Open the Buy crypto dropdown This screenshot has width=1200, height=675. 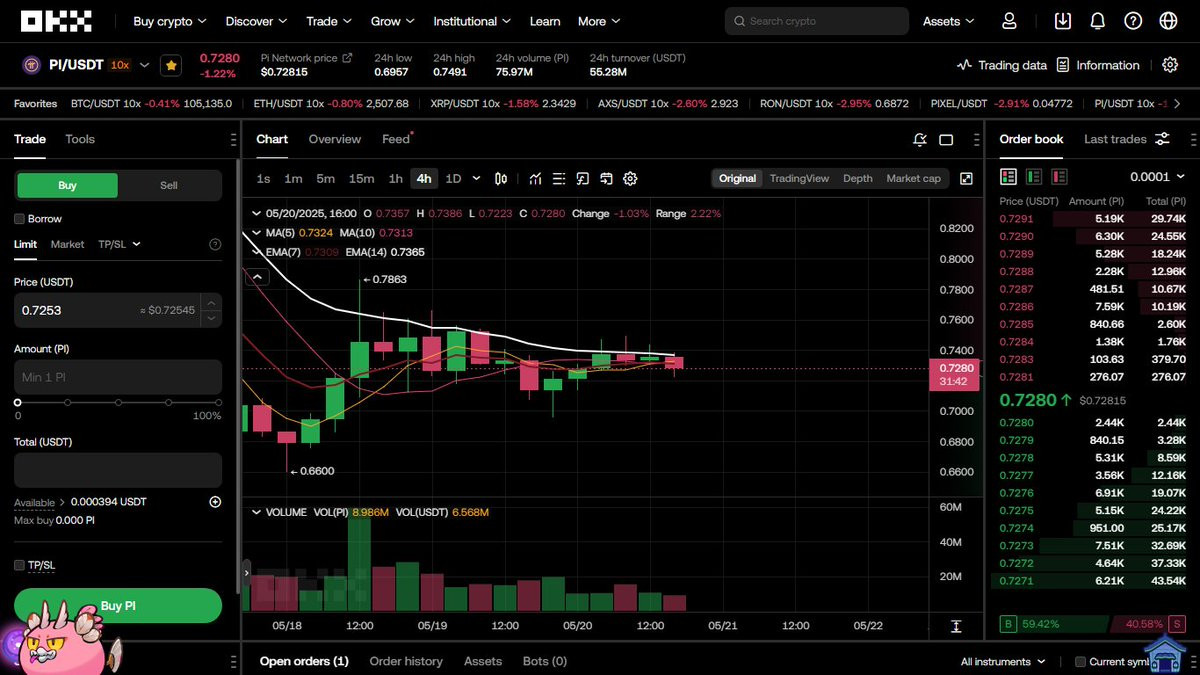pos(170,21)
